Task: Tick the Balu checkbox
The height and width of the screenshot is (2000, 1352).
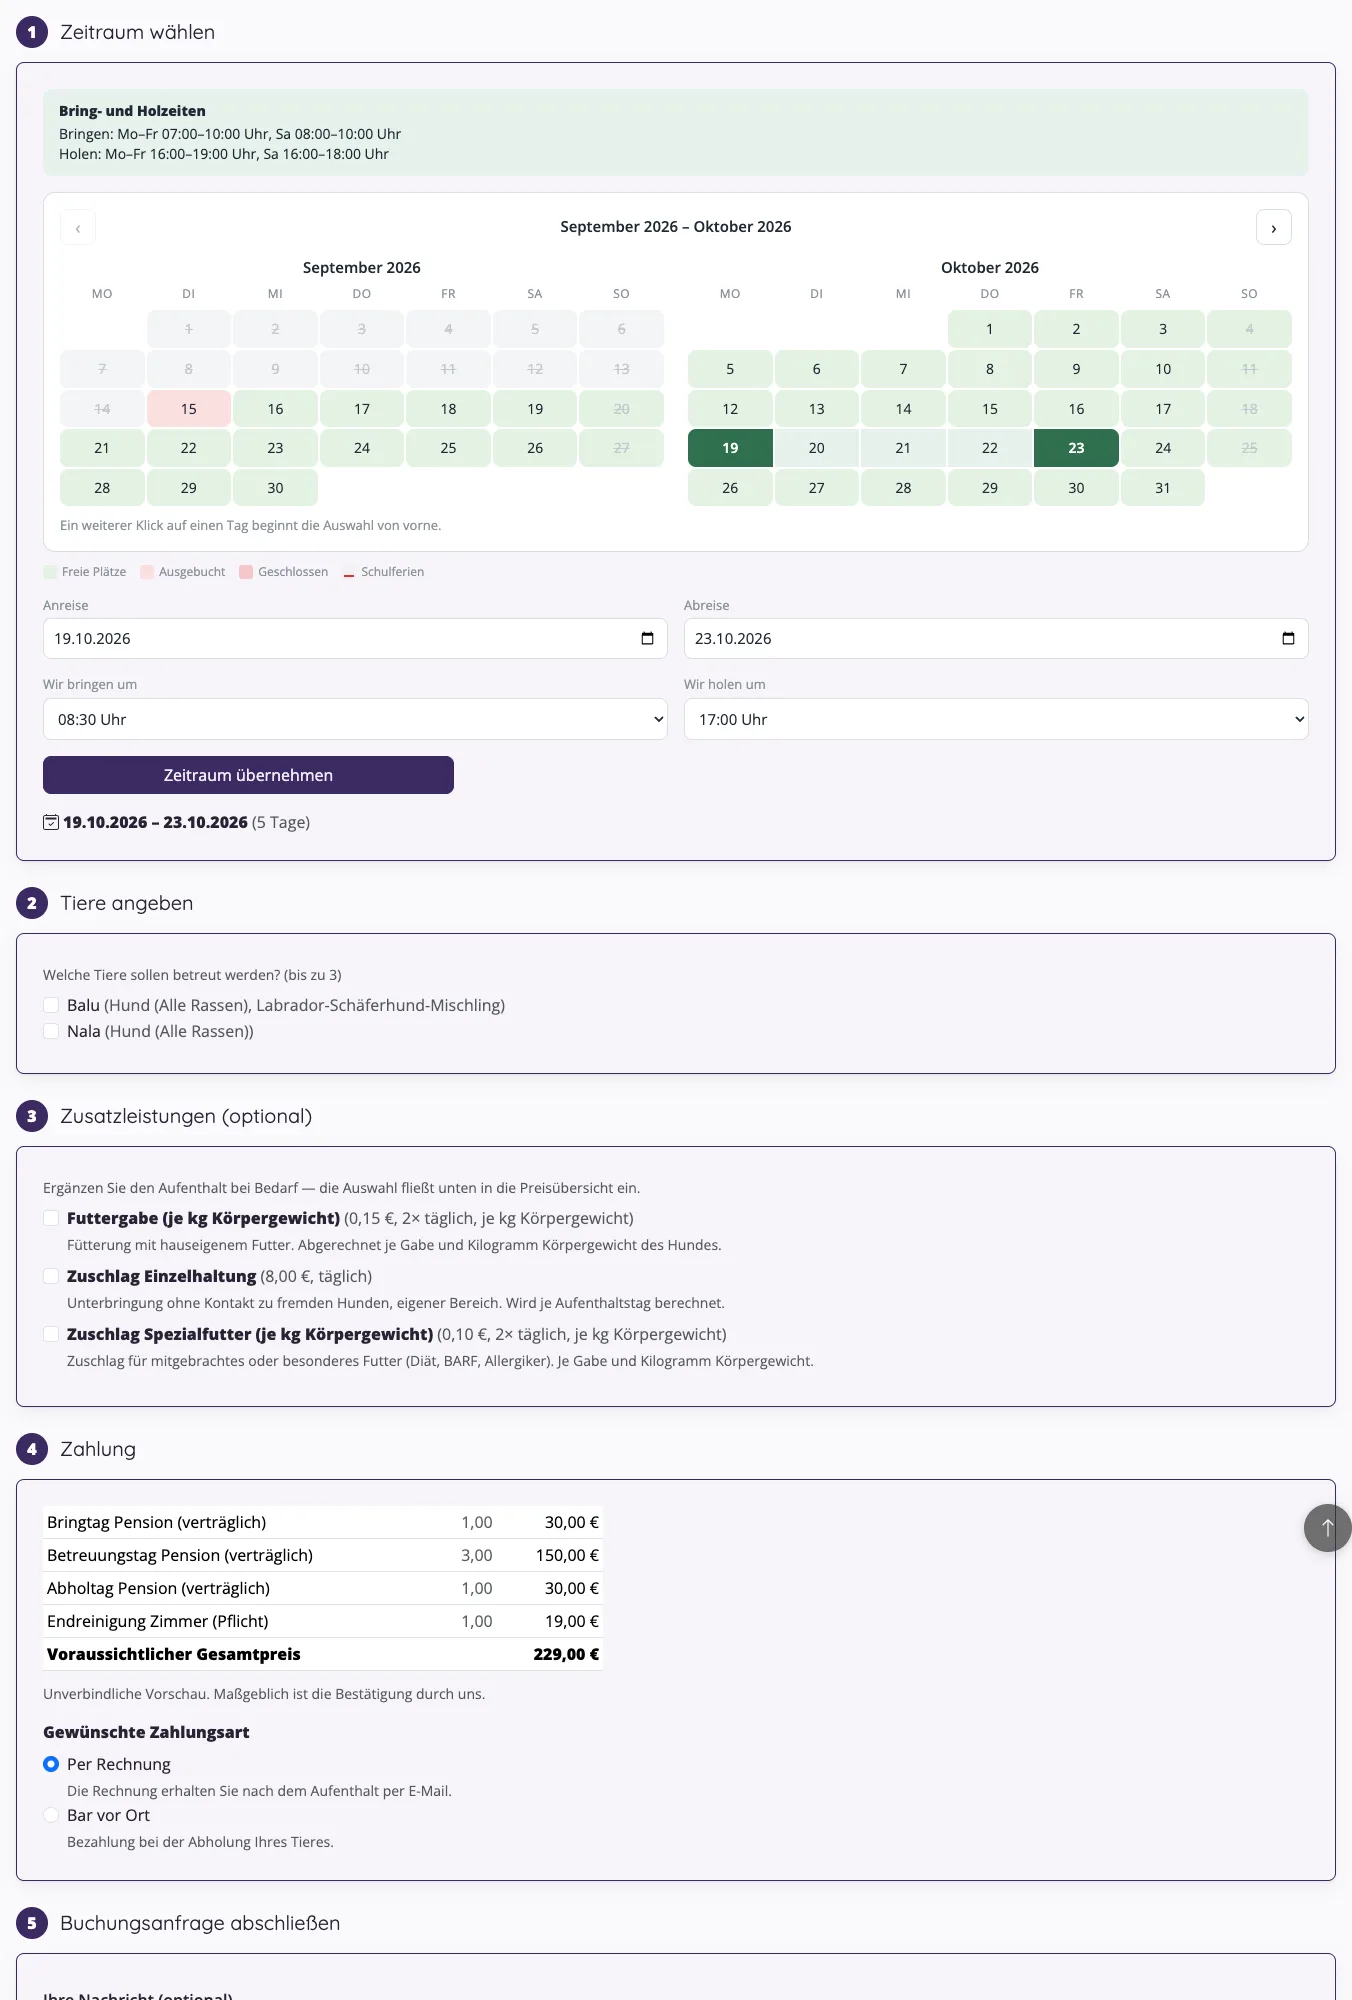Action: [x=51, y=1005]
